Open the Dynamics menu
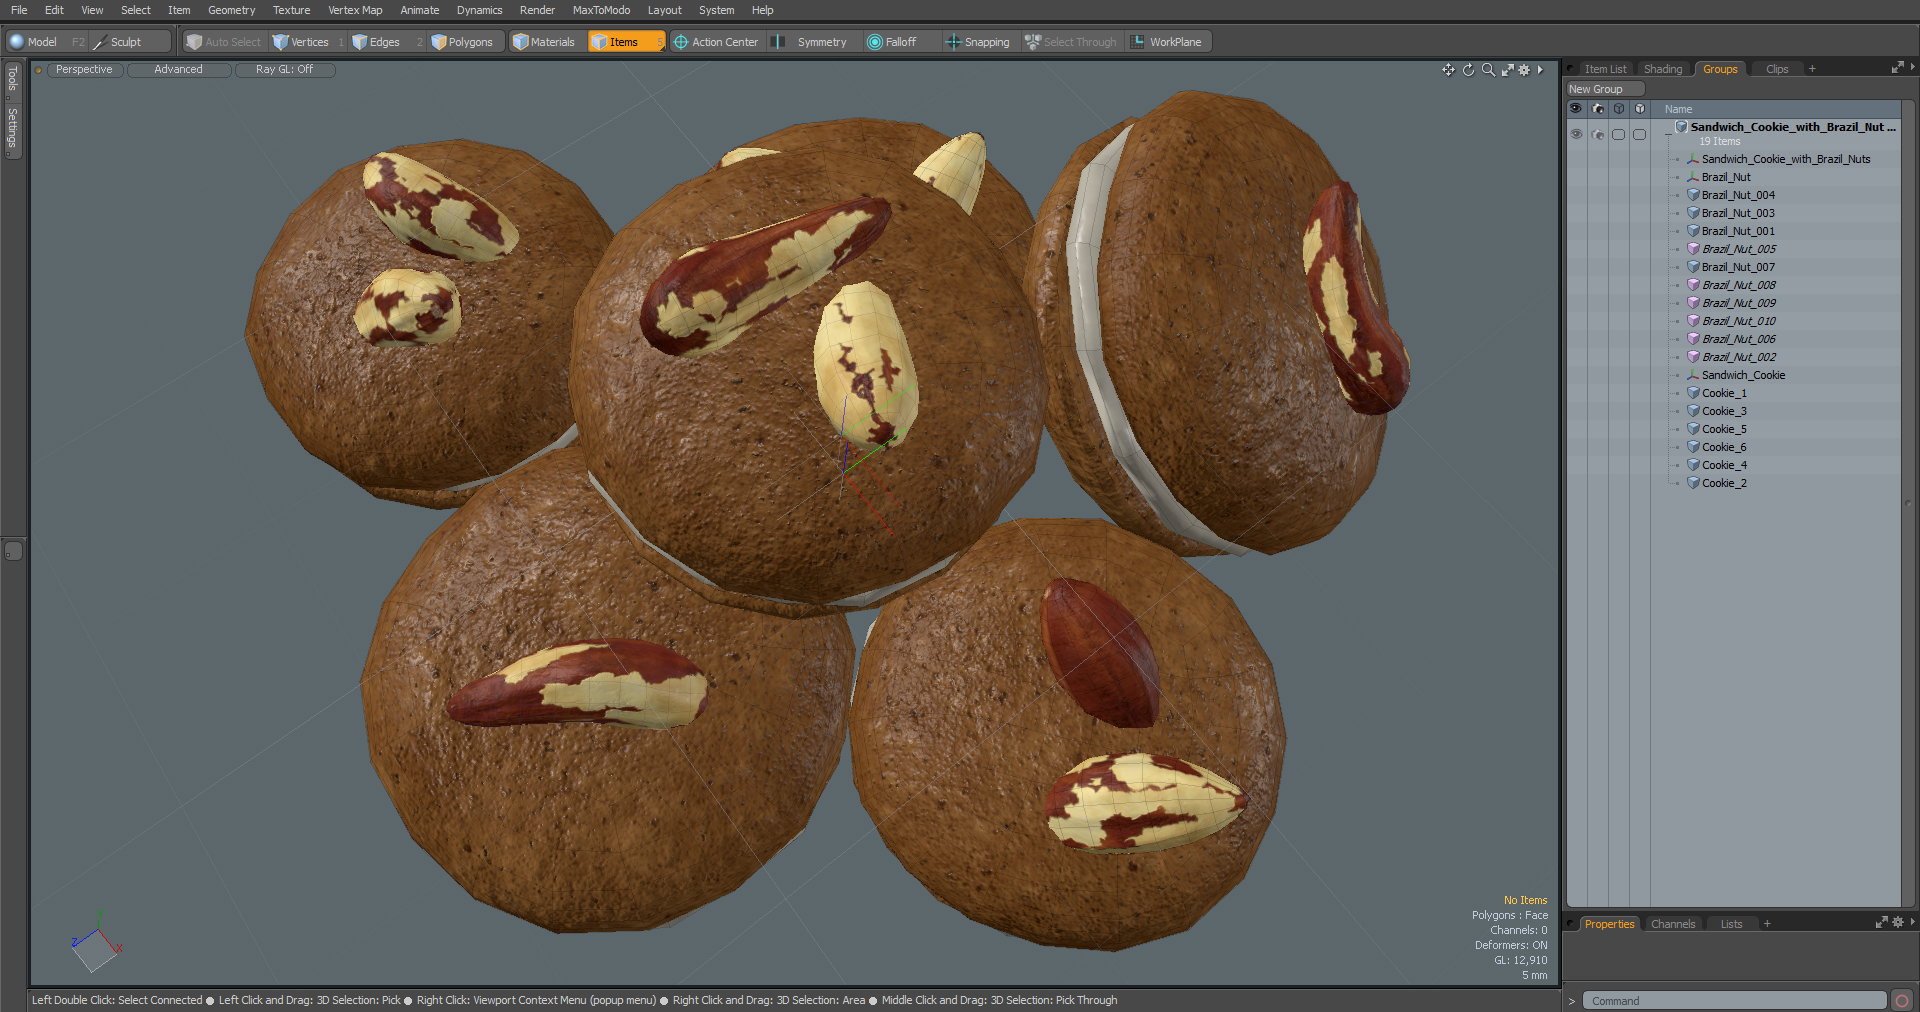This screenshot has height=1012, width=1920. click(x=479, y=10)
